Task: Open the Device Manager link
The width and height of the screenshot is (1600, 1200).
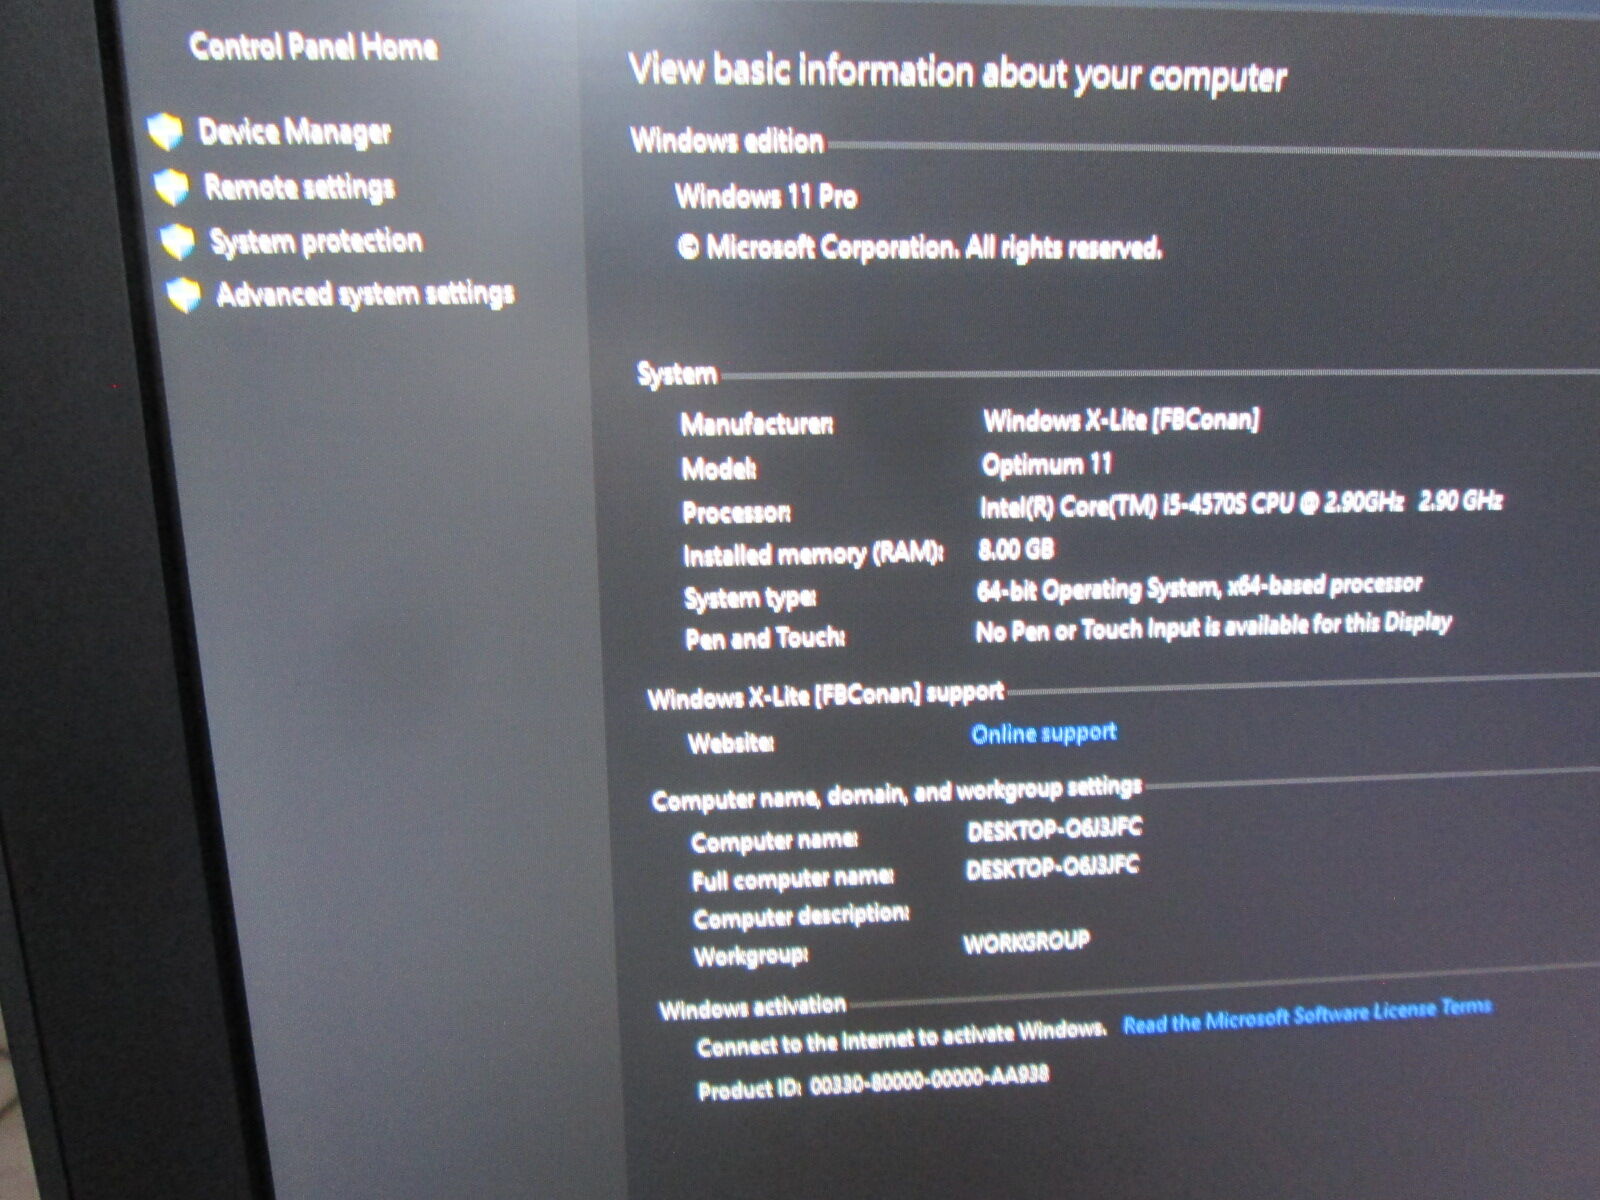Action: [294, 131]
